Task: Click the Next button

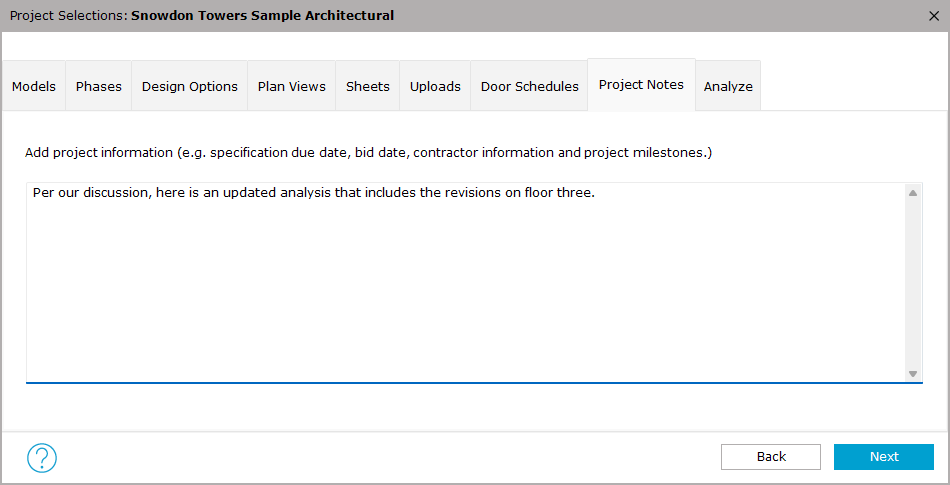Action: [884, 457]
